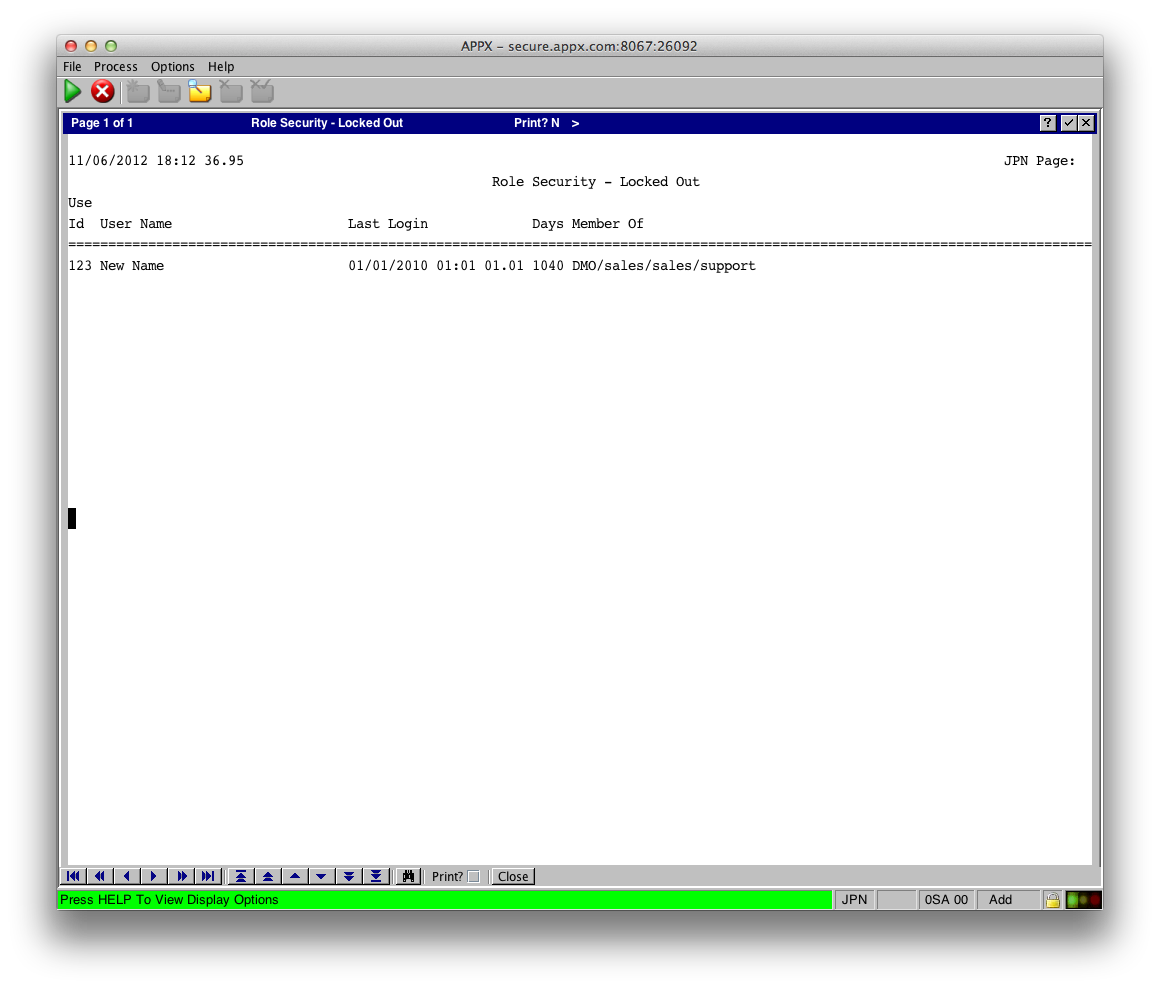Jump to last page navigation button
The width and height of the screenshot is (1160, 989).
pos(207,876)
